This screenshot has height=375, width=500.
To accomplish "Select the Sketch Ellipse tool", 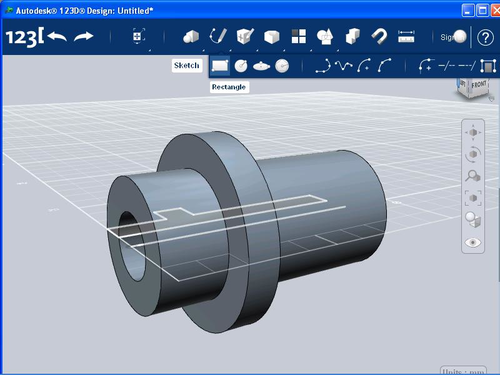I will click(x=261, y=66).
